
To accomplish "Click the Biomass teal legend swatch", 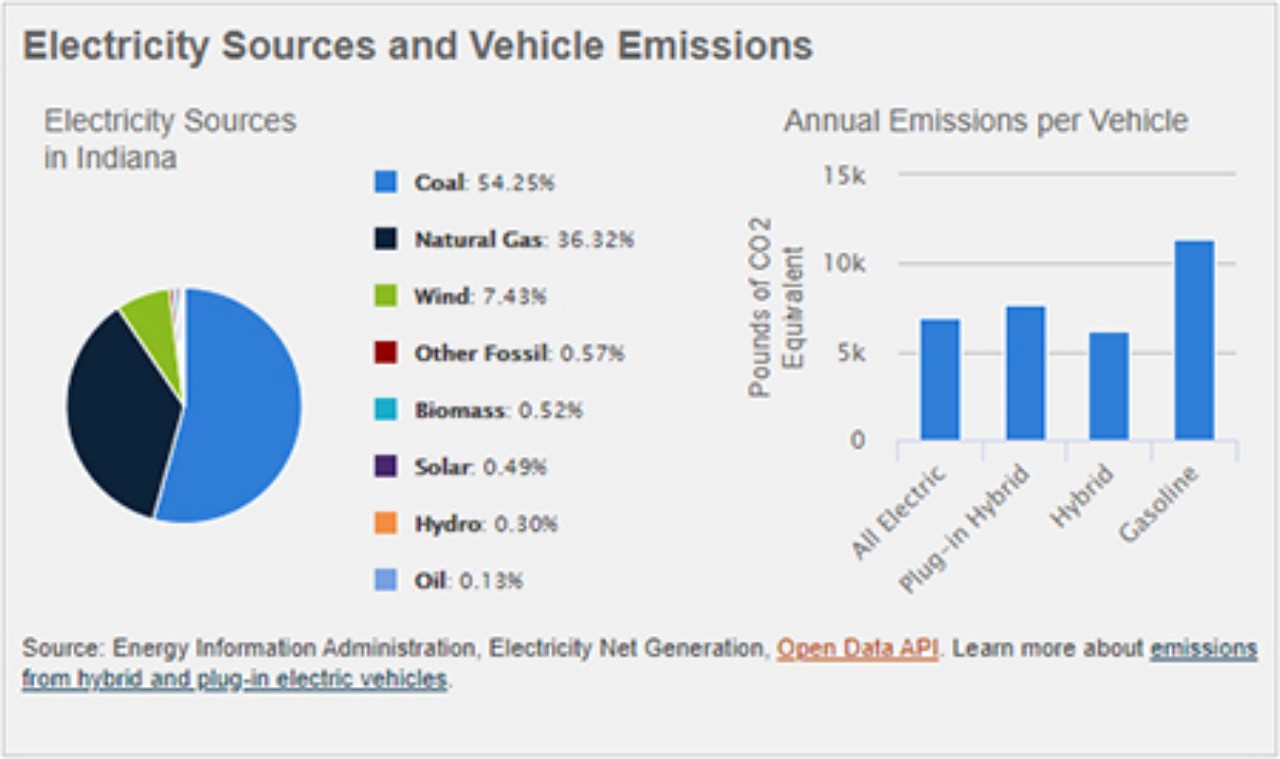I will pyautogui.click(x=386, y=410).
